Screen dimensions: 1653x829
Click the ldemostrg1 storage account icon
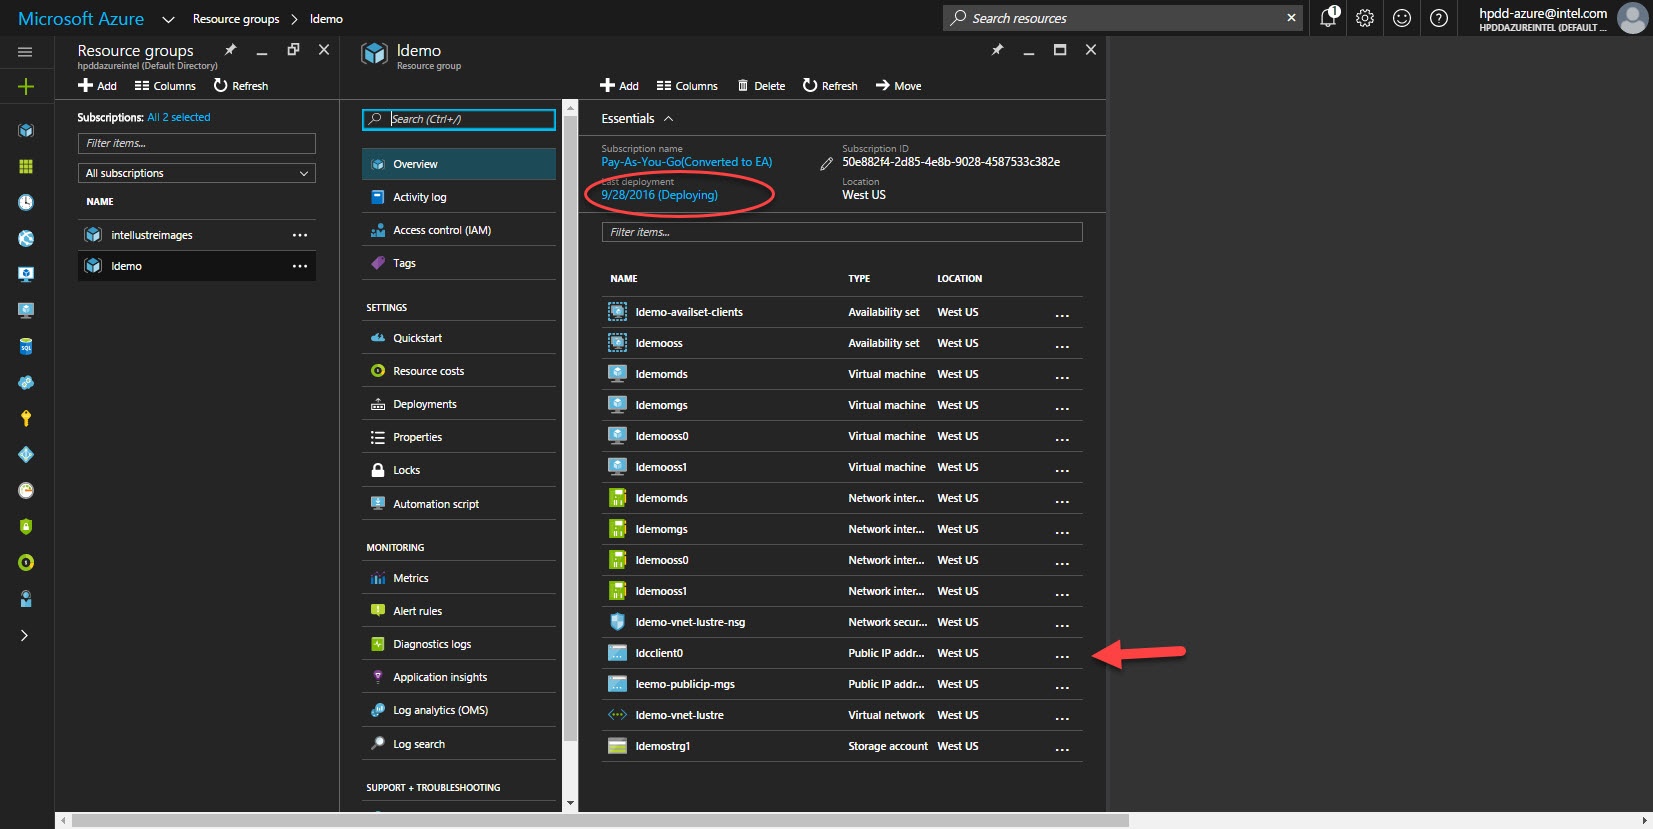coord(617,746)
